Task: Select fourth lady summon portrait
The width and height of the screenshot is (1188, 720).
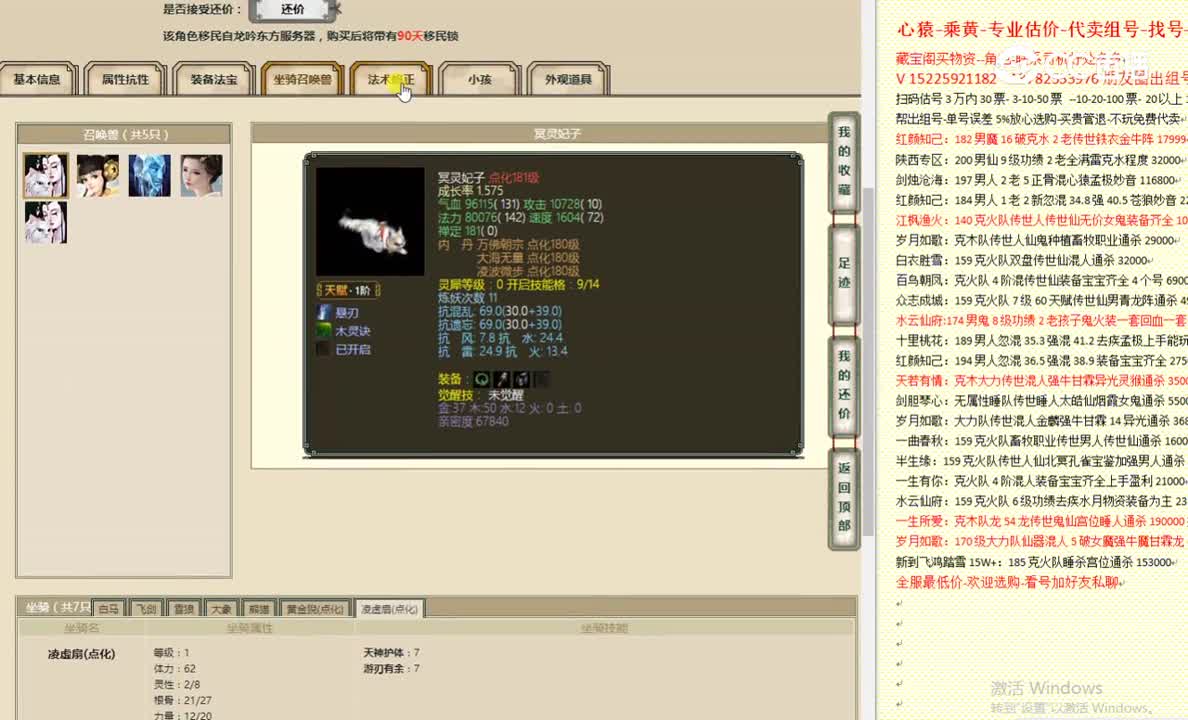Action: [202, 175]
